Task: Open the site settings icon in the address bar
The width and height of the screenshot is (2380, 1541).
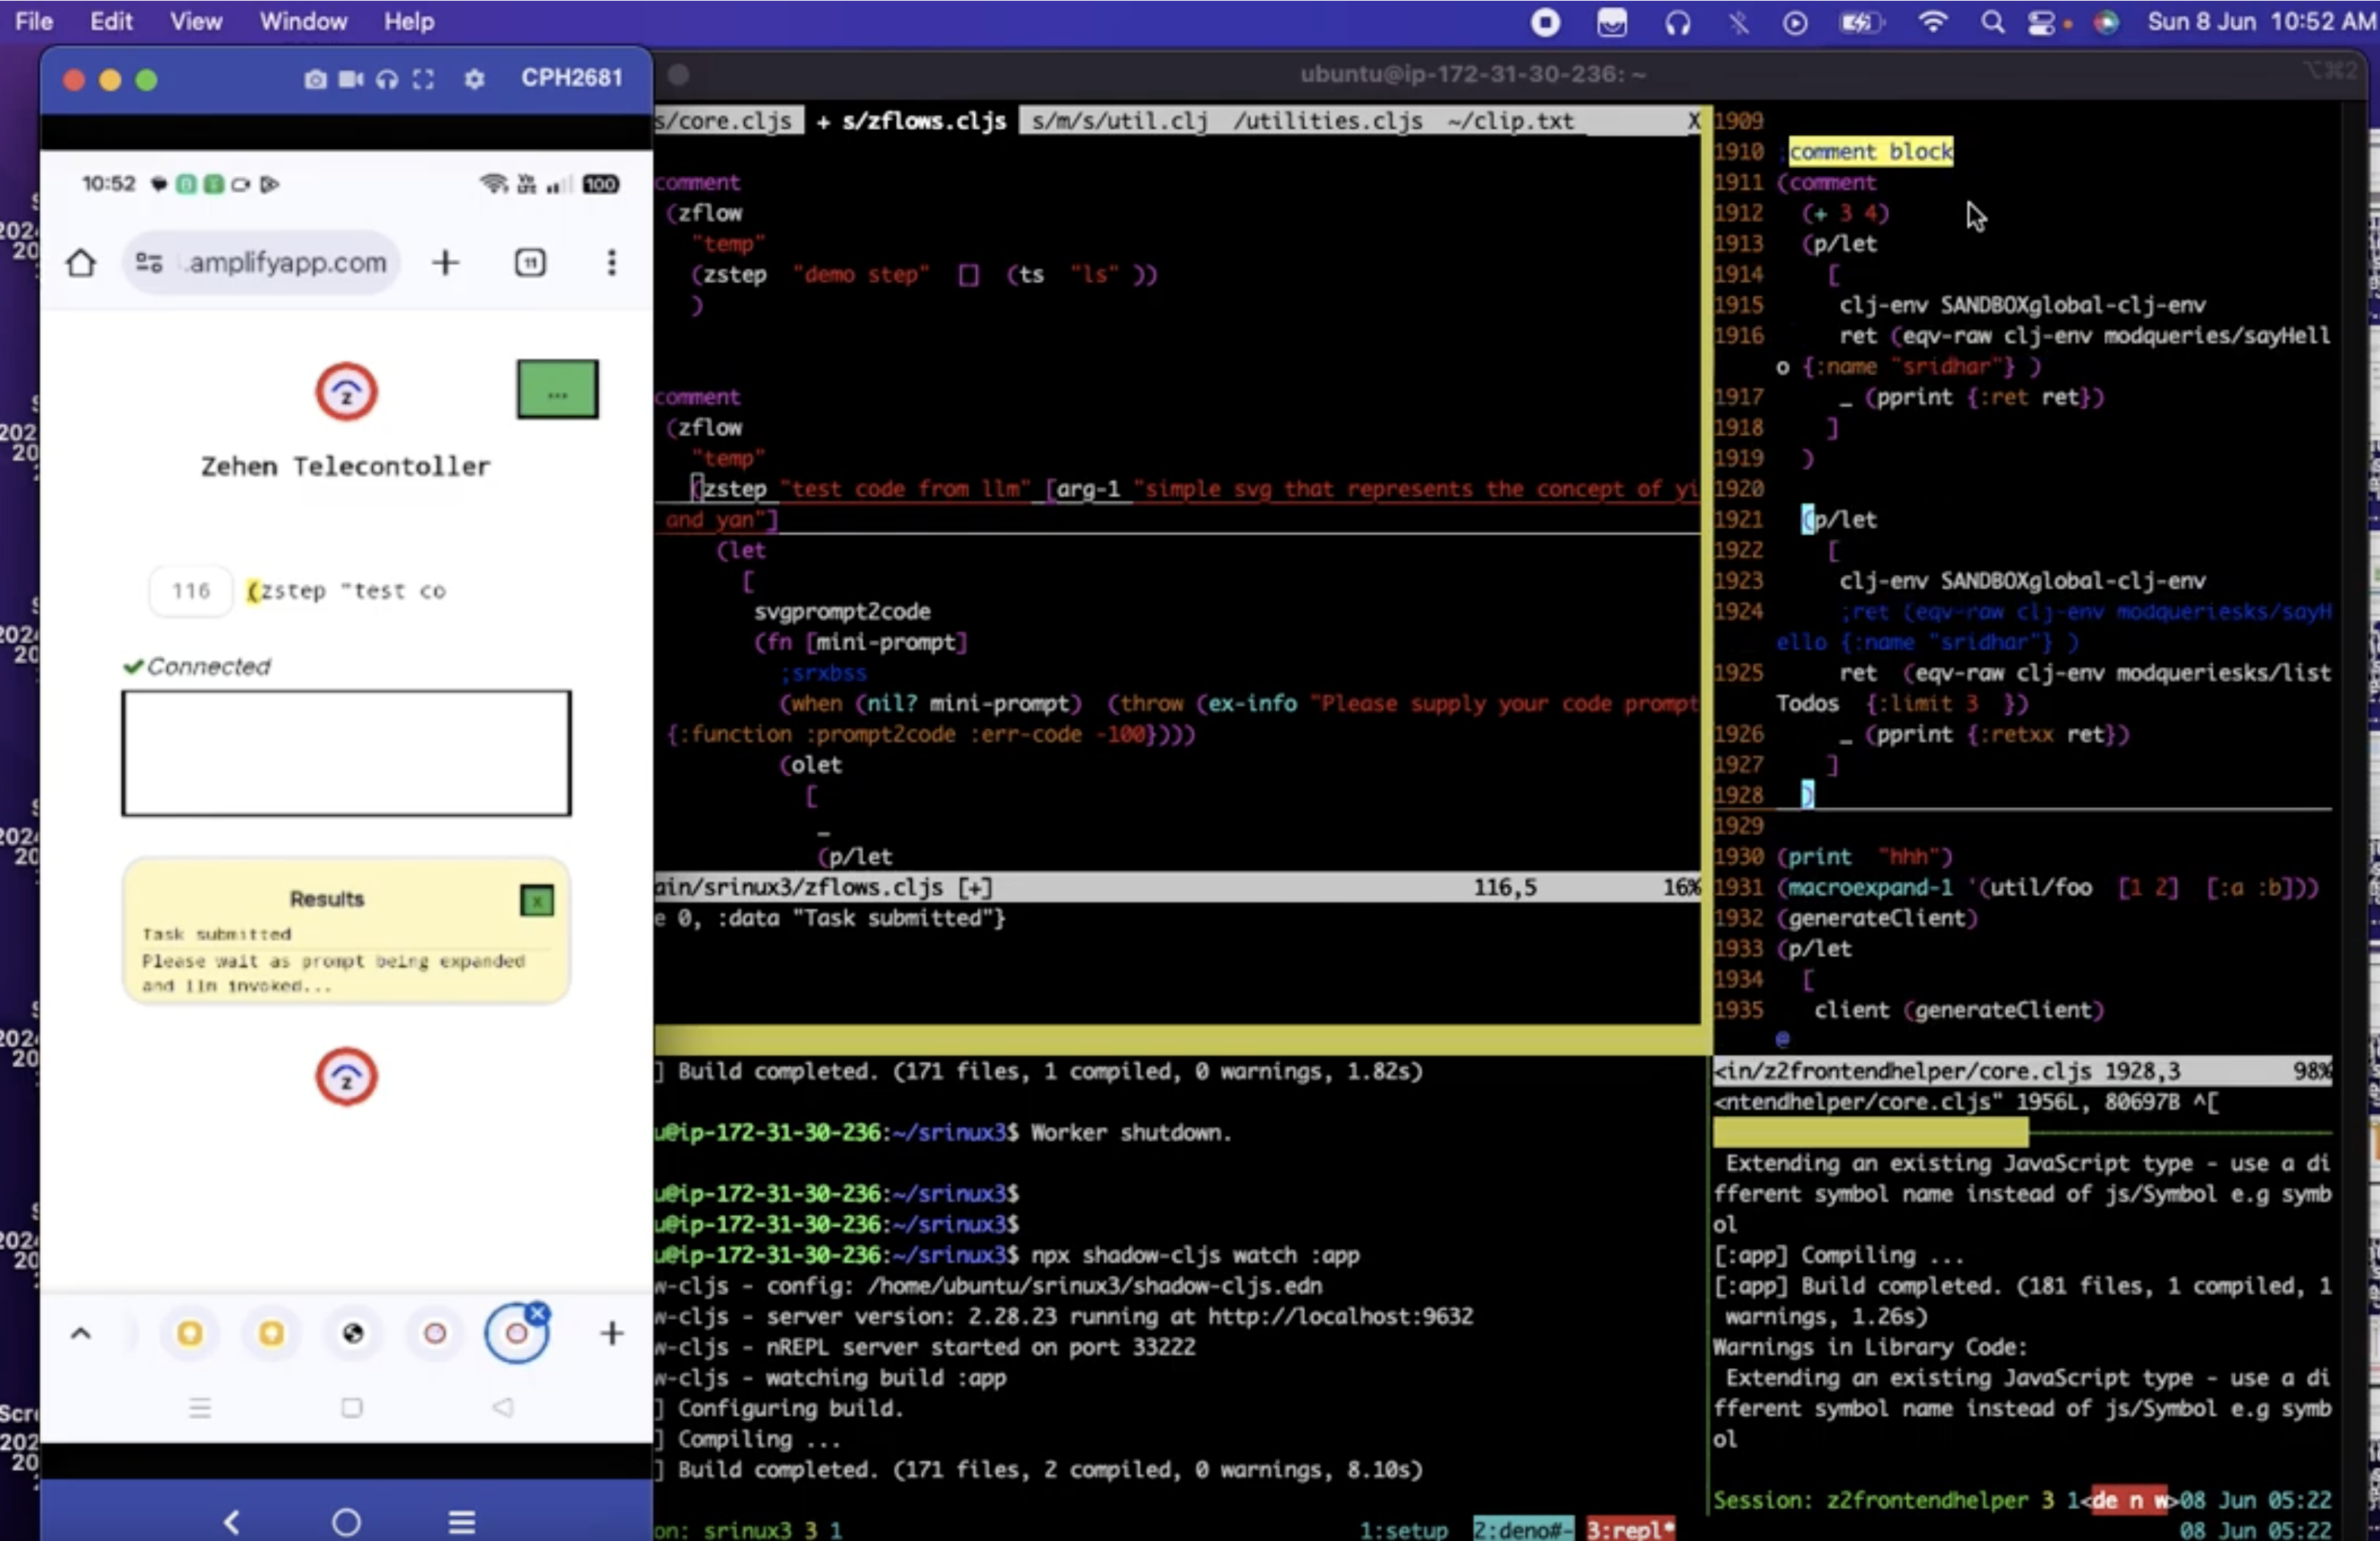Action: (149, 263)
